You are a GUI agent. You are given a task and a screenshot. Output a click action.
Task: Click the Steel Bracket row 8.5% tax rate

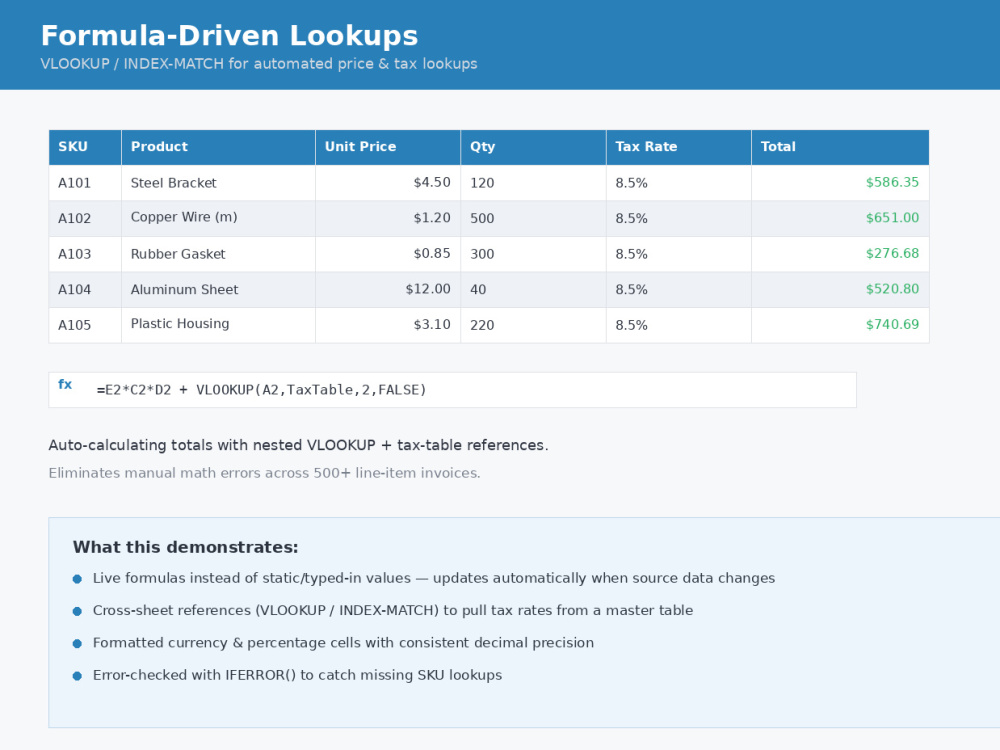point(679,183)
